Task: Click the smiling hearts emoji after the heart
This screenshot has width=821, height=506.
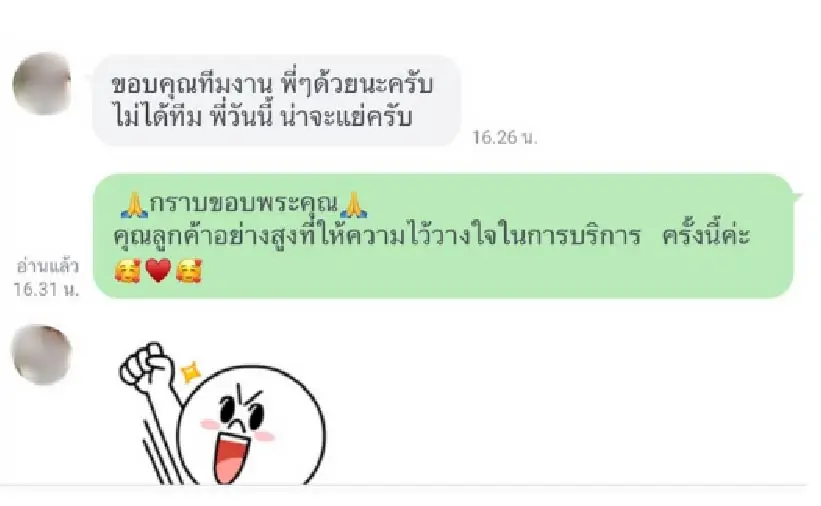Action: [x=189, y=271]
